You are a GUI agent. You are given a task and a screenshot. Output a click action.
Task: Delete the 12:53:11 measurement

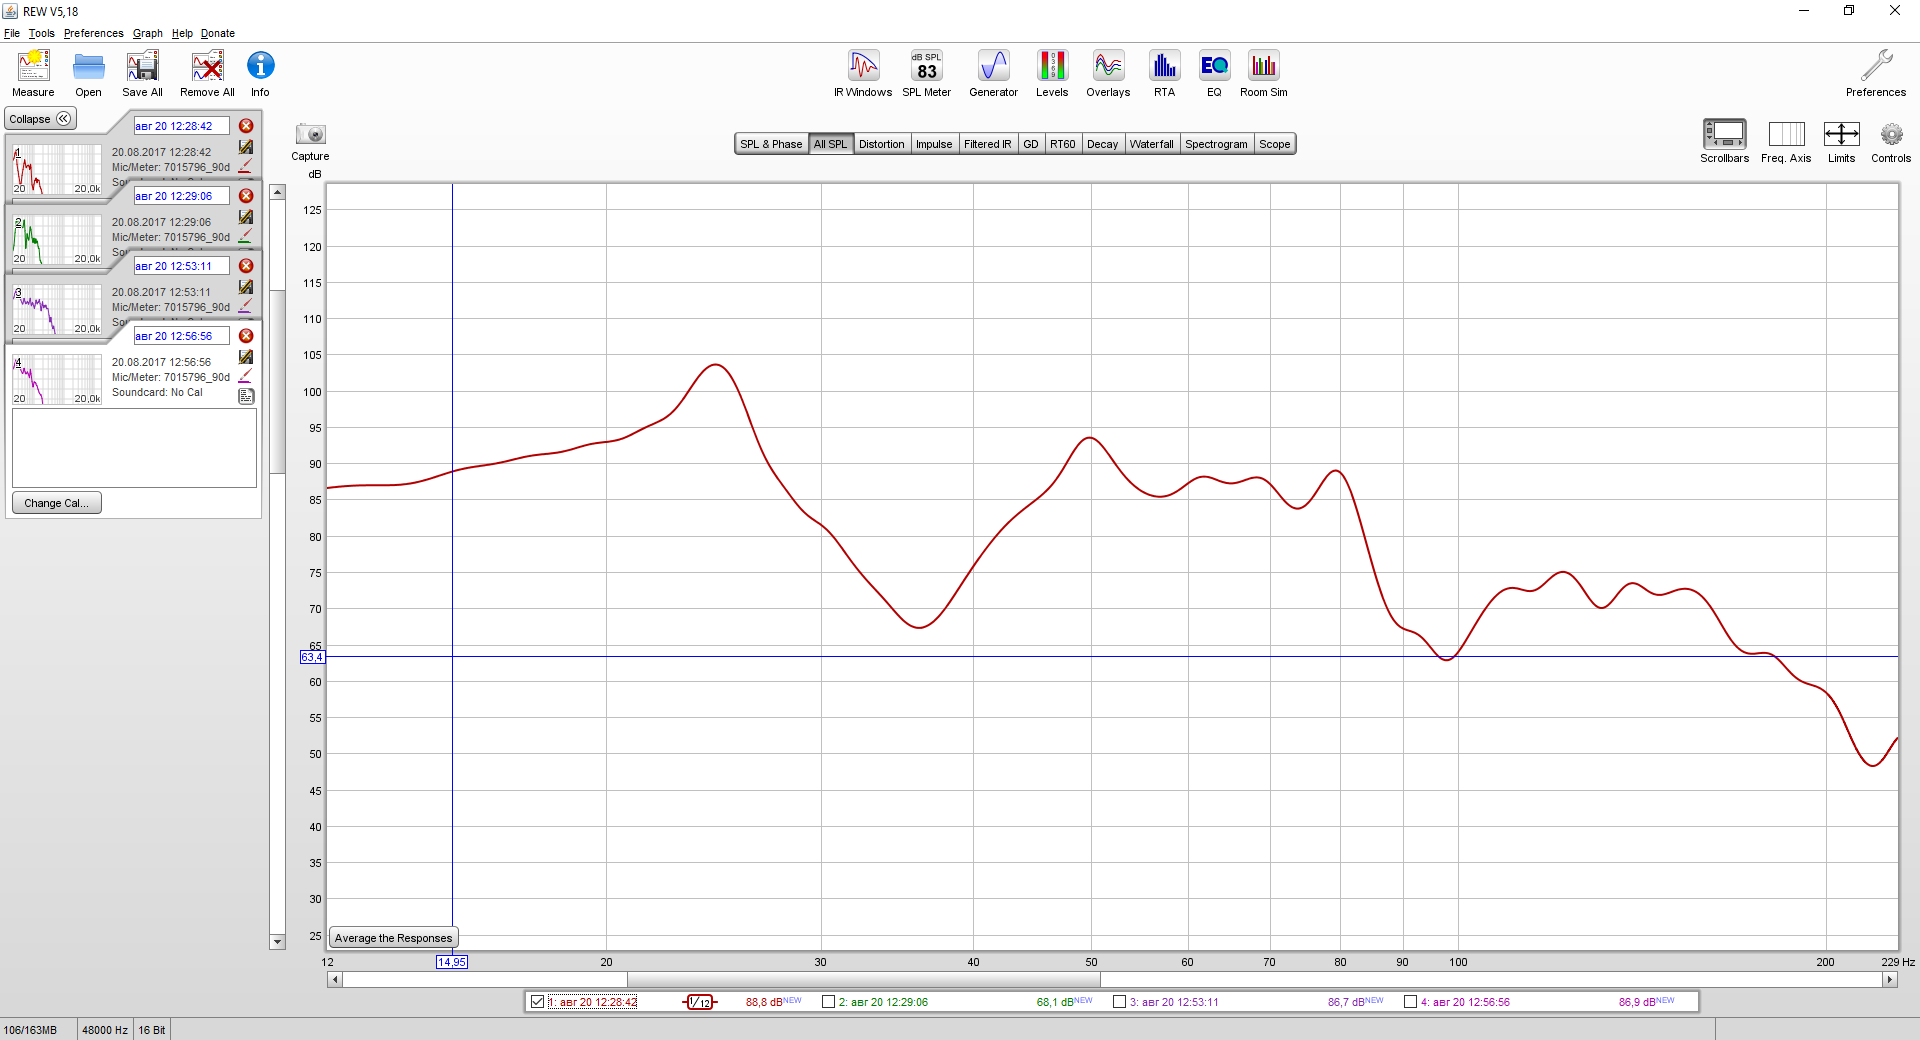pos(246,266)
